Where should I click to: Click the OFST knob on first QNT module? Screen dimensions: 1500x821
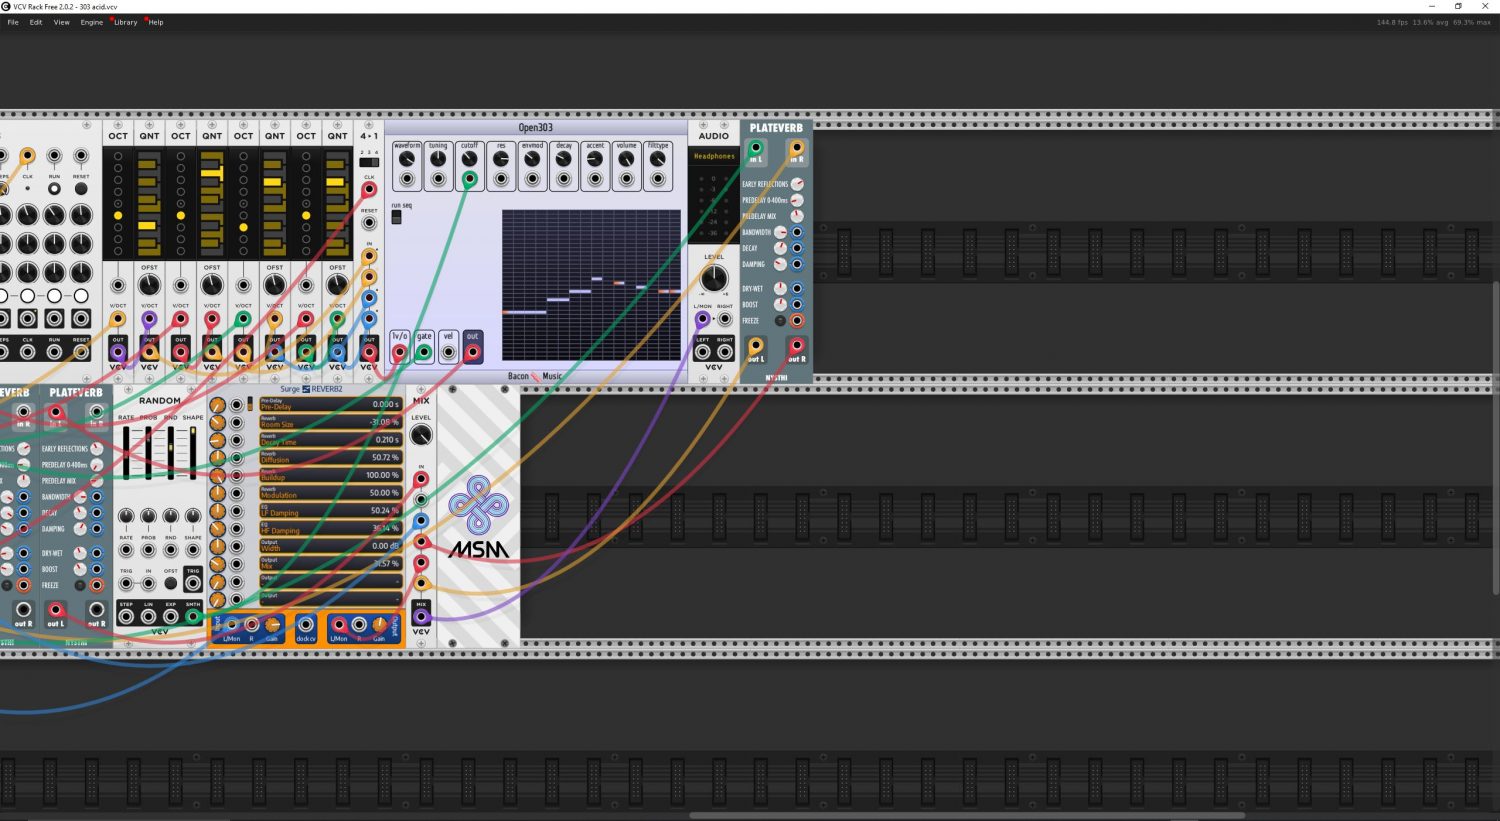(149, 285)
